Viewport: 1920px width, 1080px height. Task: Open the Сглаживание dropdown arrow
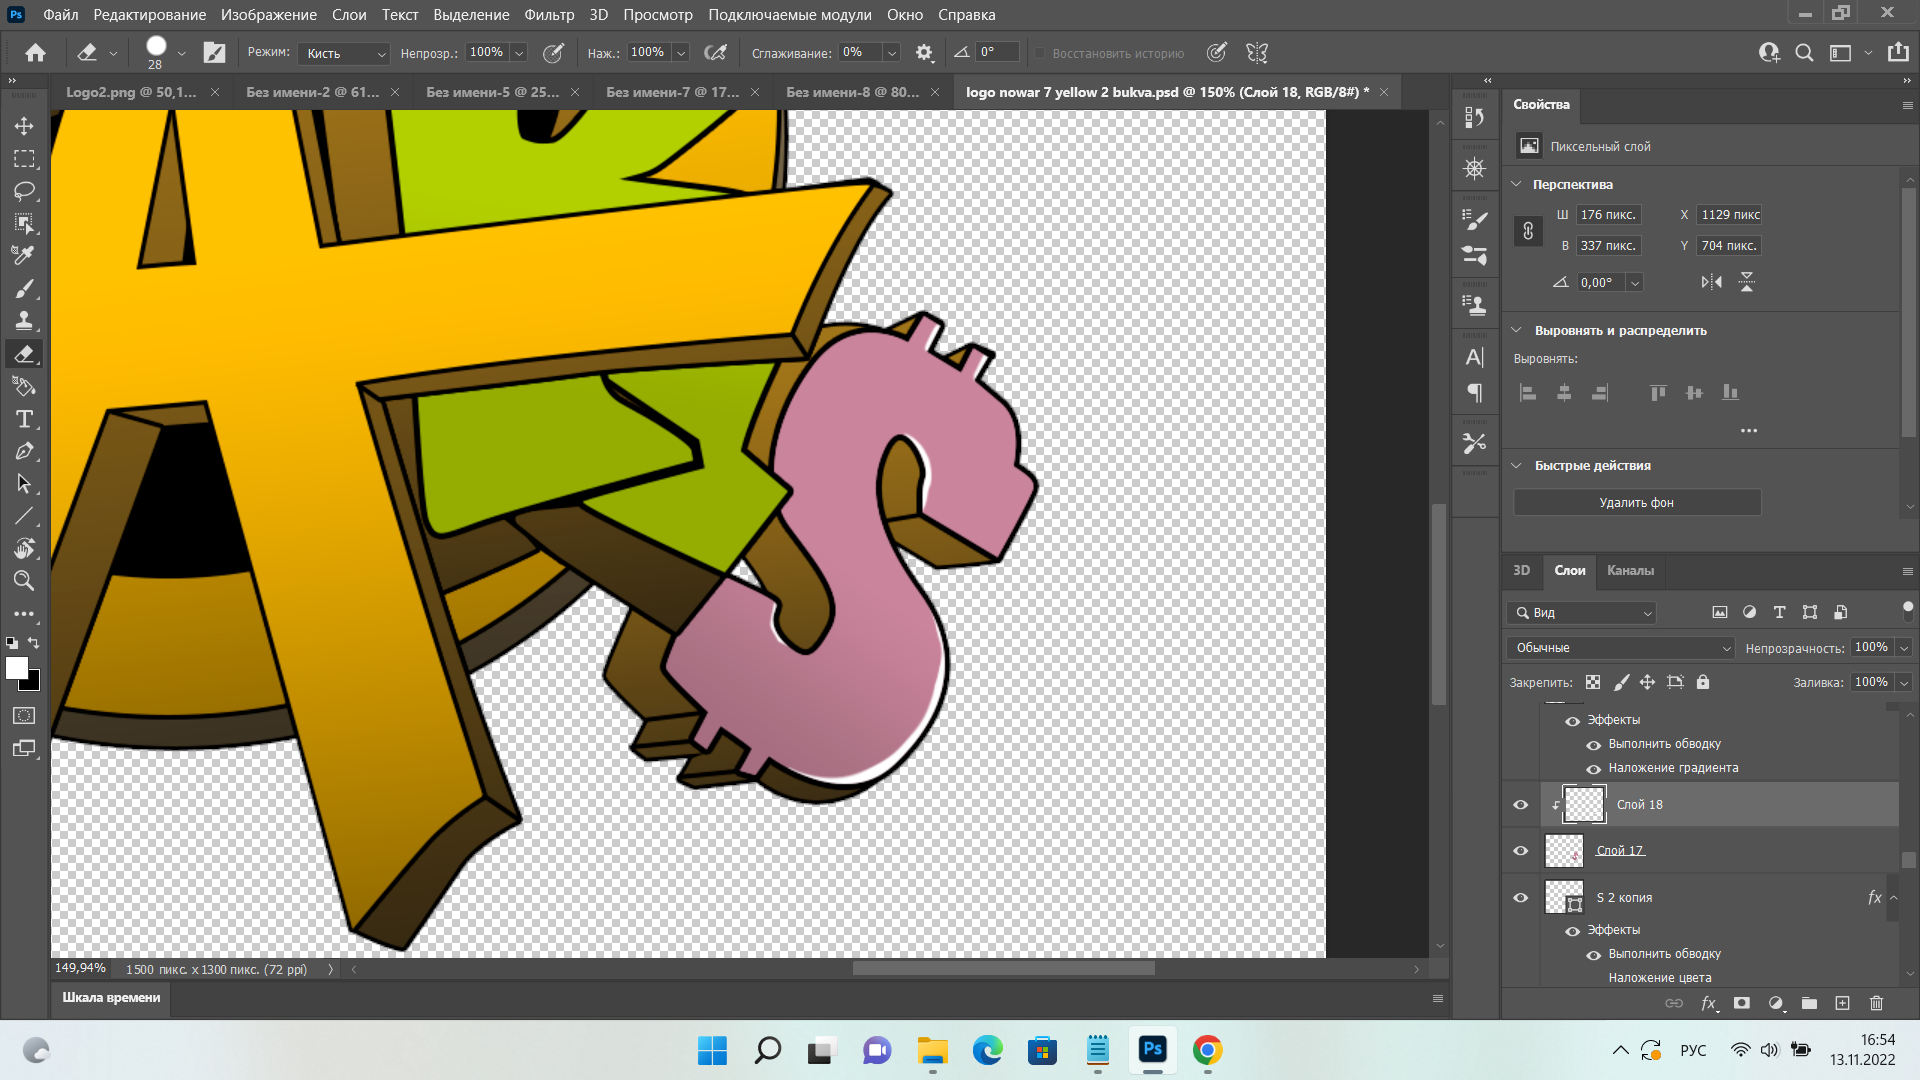(892, 53)
